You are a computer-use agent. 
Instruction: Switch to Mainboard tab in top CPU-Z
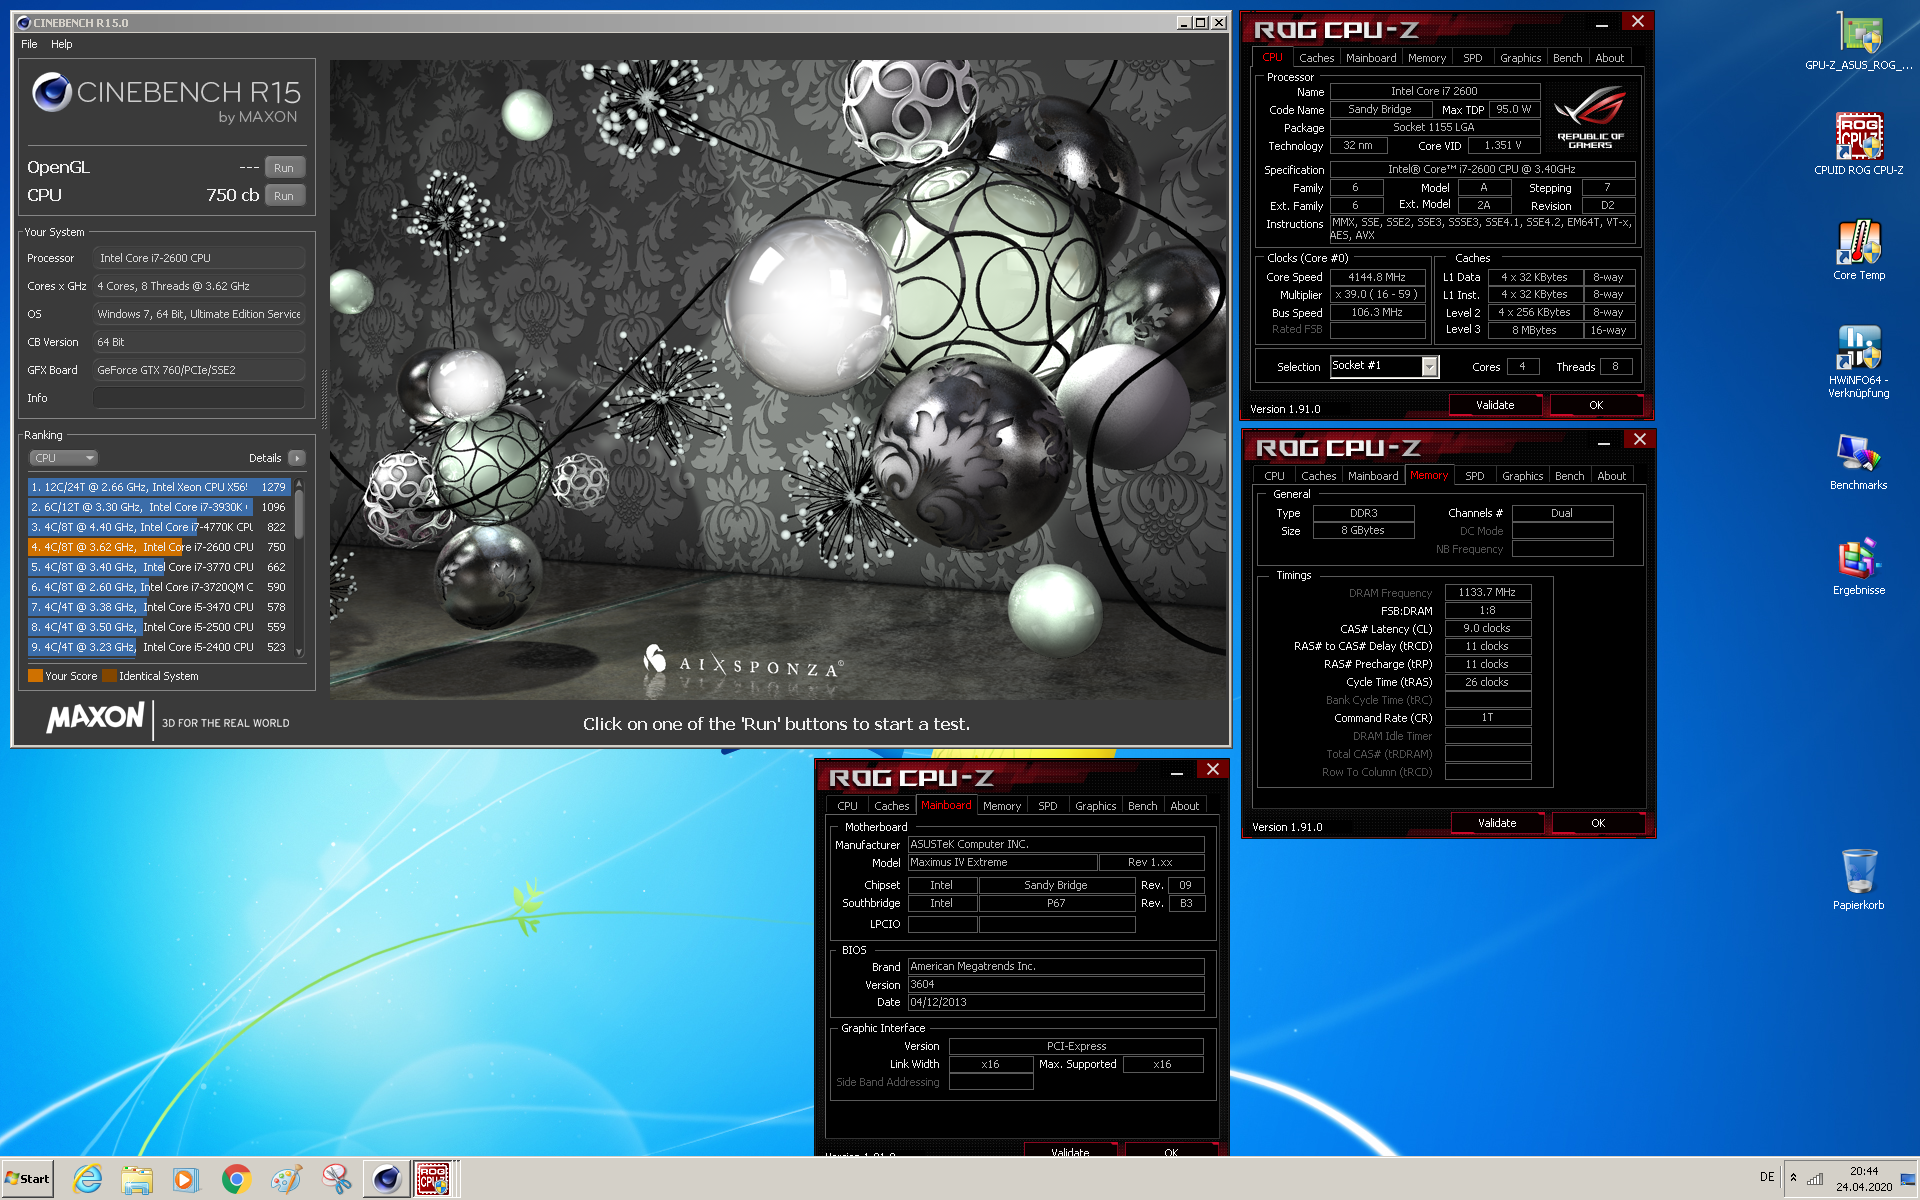pos(1371,58)
